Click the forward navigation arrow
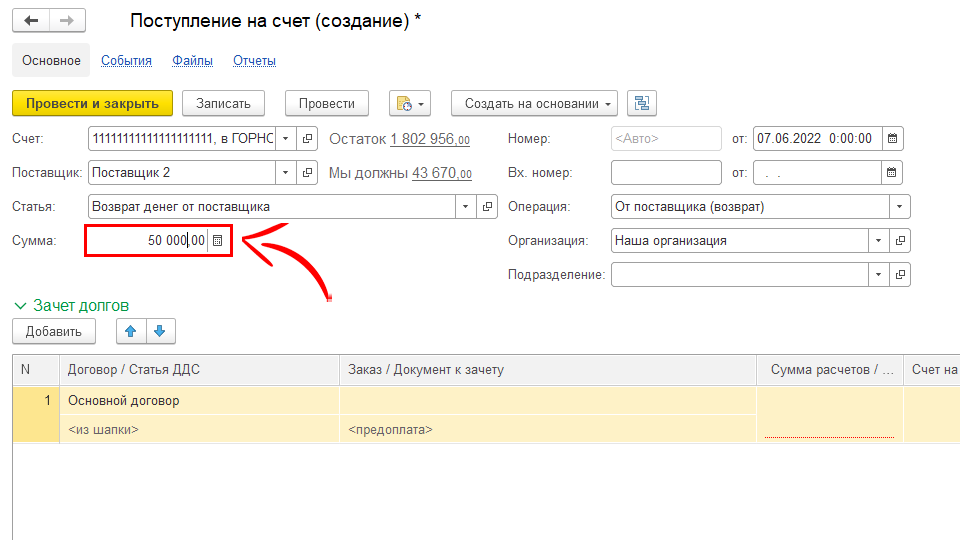The height and width of the screenshot is (540, 960). click(66, 21)
